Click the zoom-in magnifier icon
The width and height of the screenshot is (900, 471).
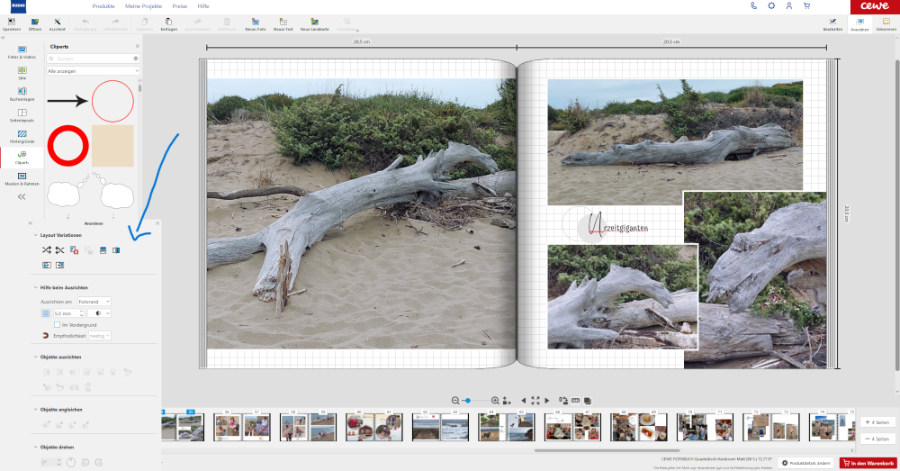coord(495,400)
